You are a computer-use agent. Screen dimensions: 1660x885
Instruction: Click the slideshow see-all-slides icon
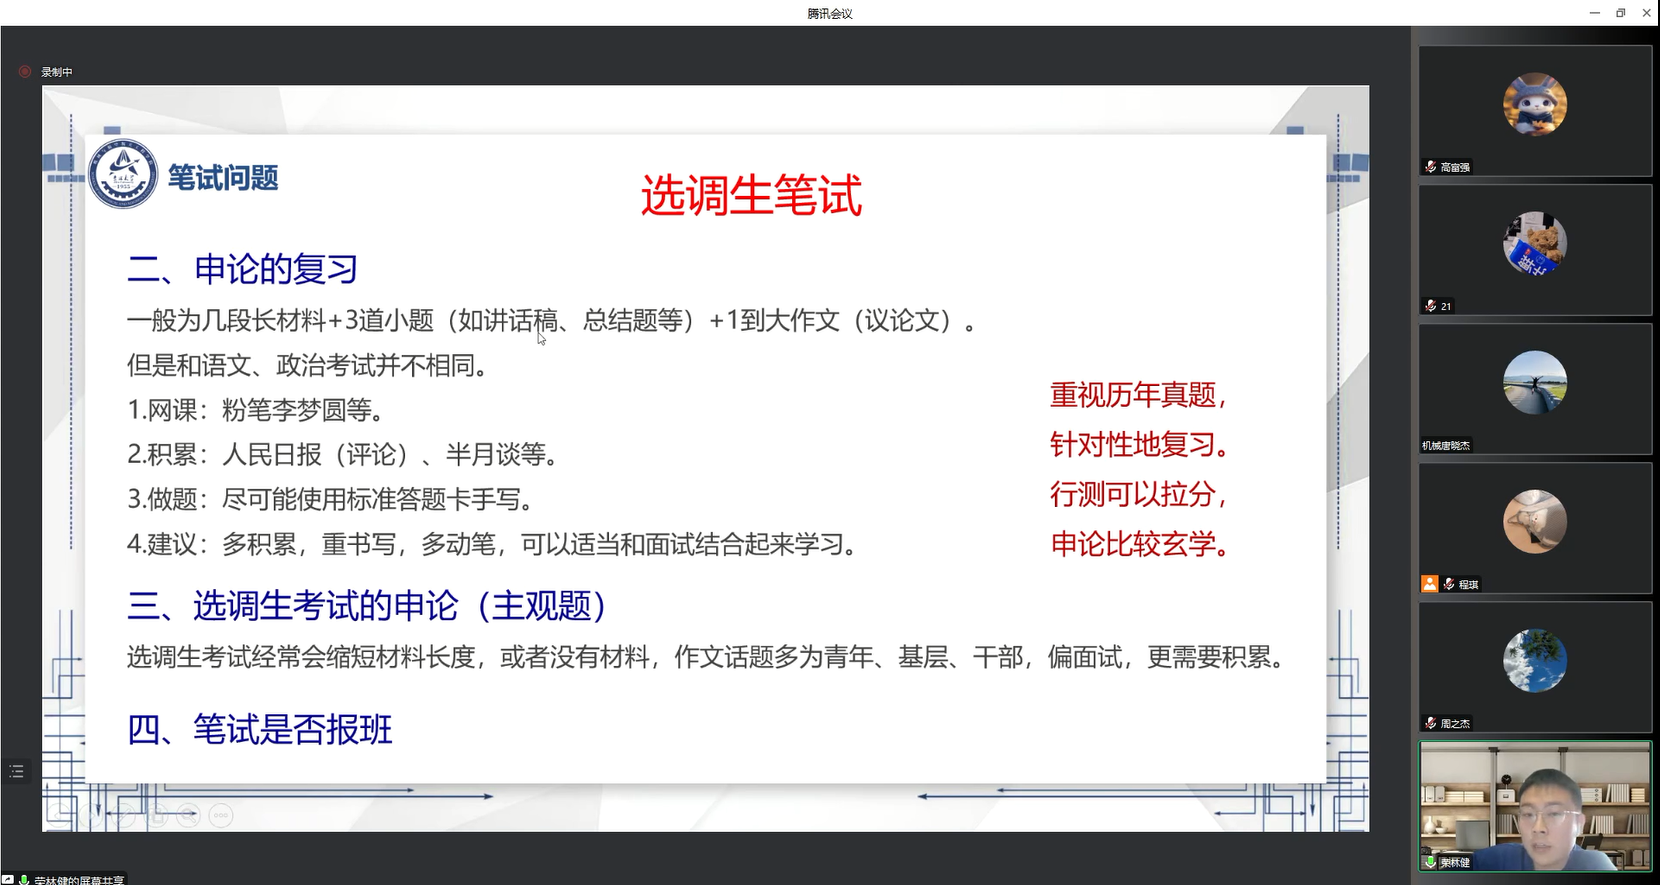click(157, 815)
